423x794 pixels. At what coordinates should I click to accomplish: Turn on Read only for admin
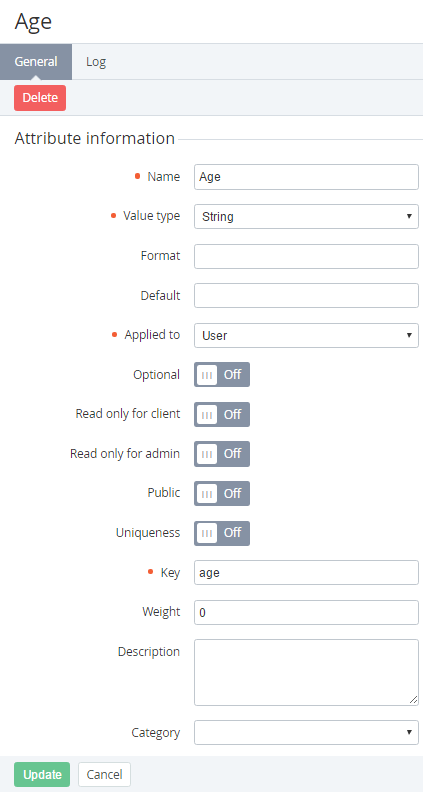point(222,454)
